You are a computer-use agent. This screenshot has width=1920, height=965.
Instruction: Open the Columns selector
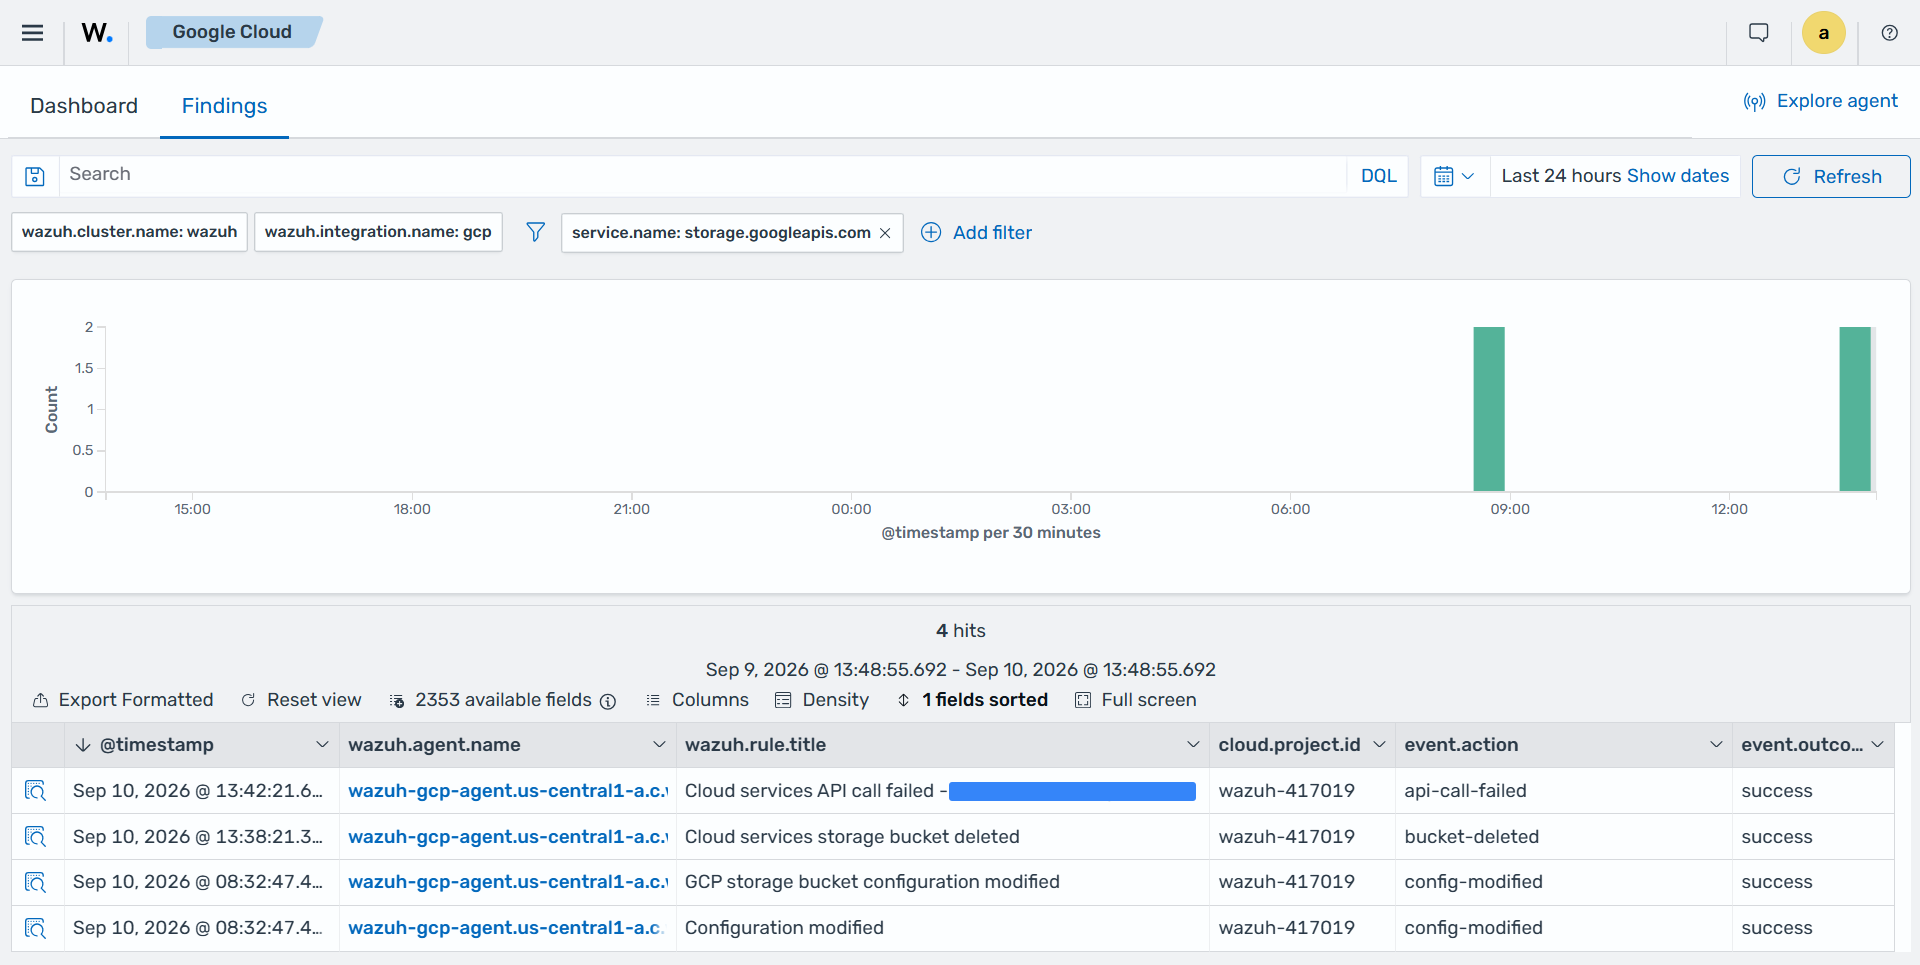[x=697, y=700]
